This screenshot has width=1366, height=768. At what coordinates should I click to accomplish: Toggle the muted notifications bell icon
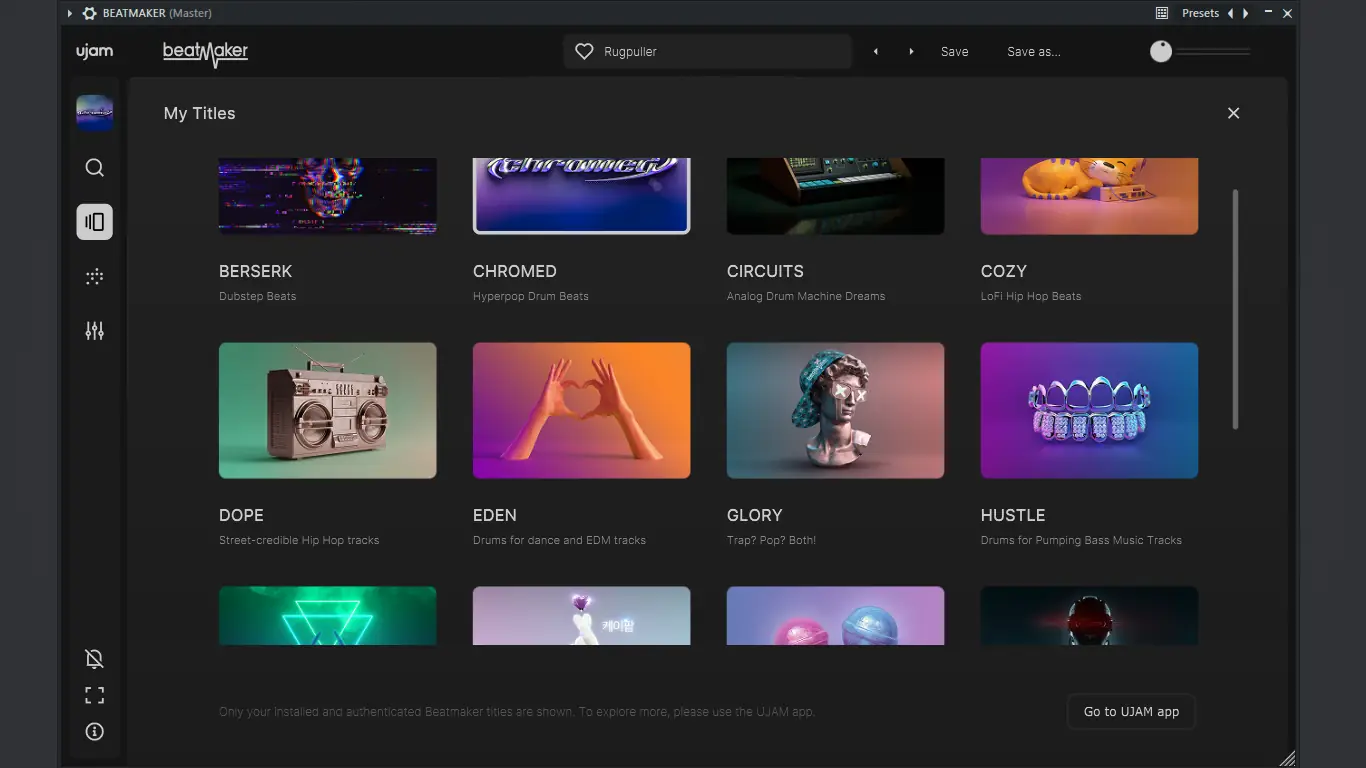94,658
